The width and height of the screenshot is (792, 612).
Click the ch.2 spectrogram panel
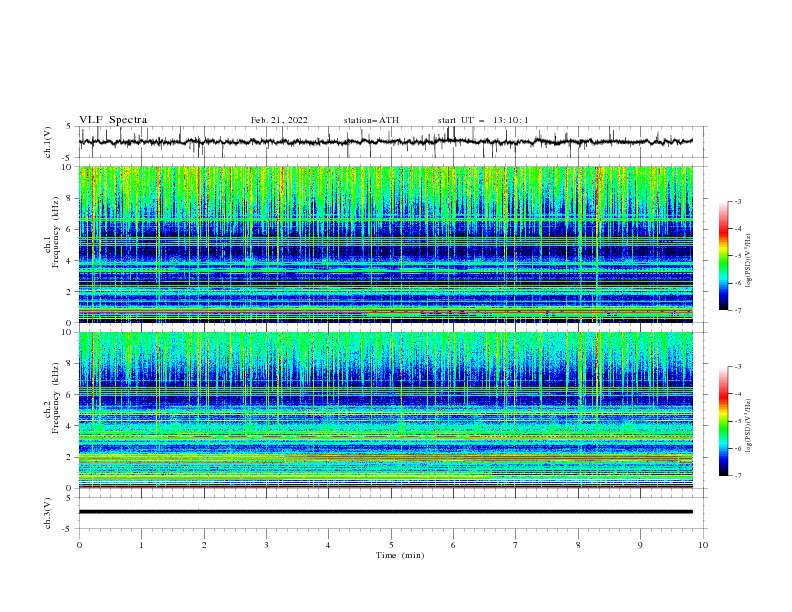(386, 410)
